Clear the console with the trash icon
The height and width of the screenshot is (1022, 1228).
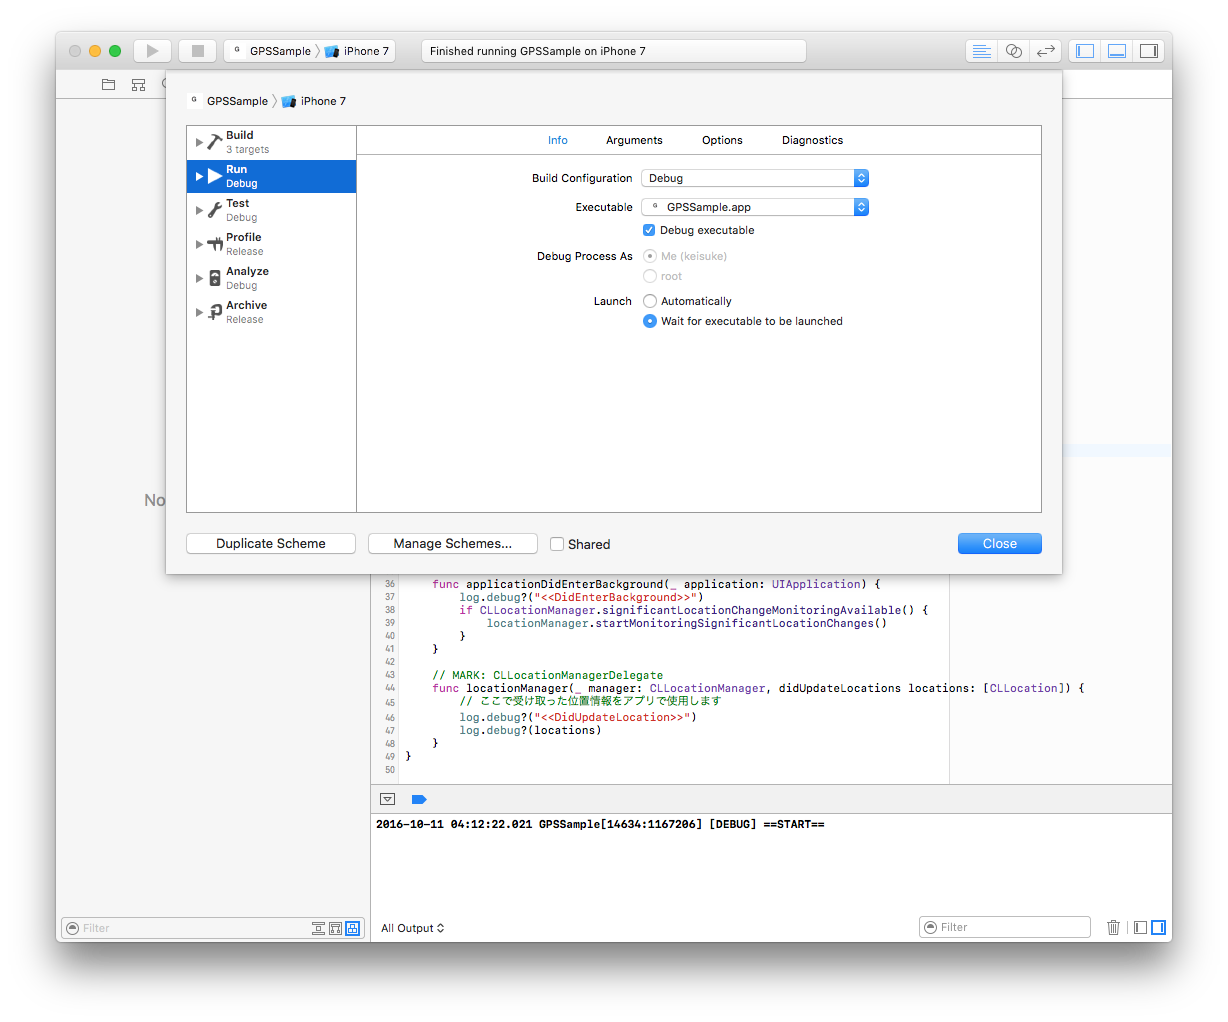pyautogui.click(x=1113, y=927)
